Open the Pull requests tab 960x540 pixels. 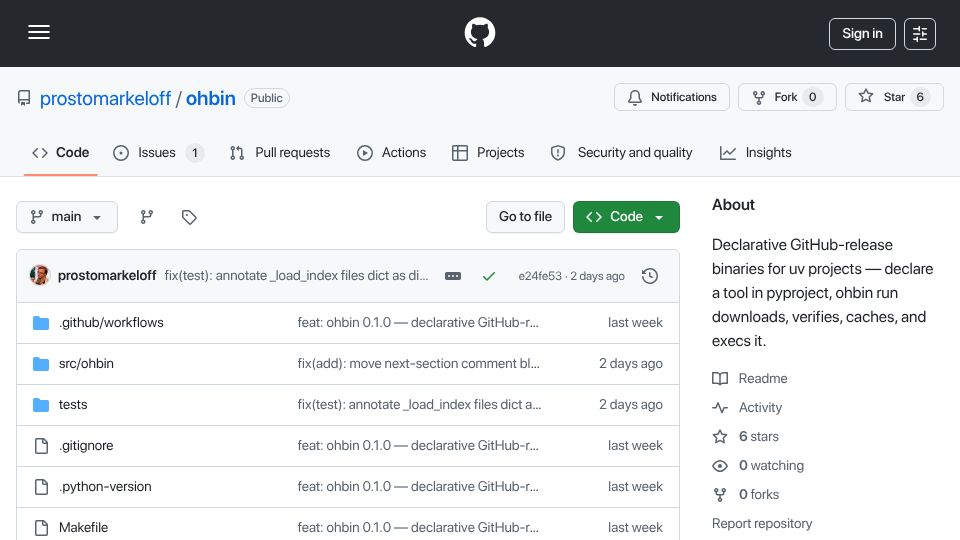280,152
